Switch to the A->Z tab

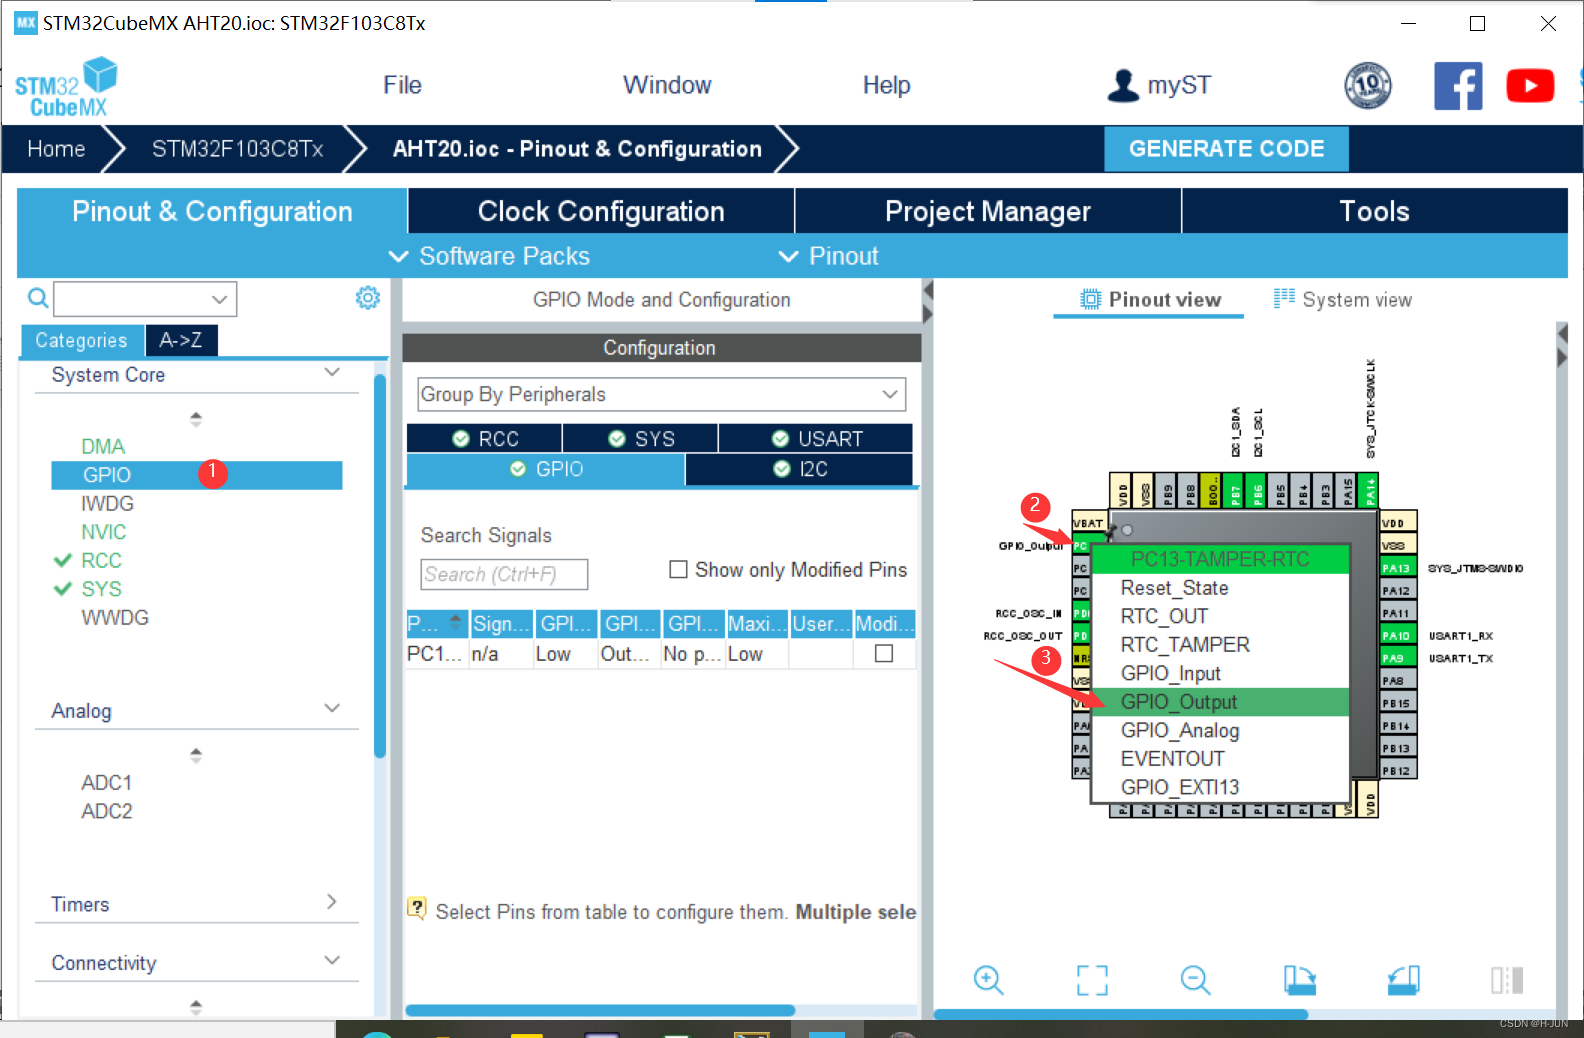(x=181, y=340)
